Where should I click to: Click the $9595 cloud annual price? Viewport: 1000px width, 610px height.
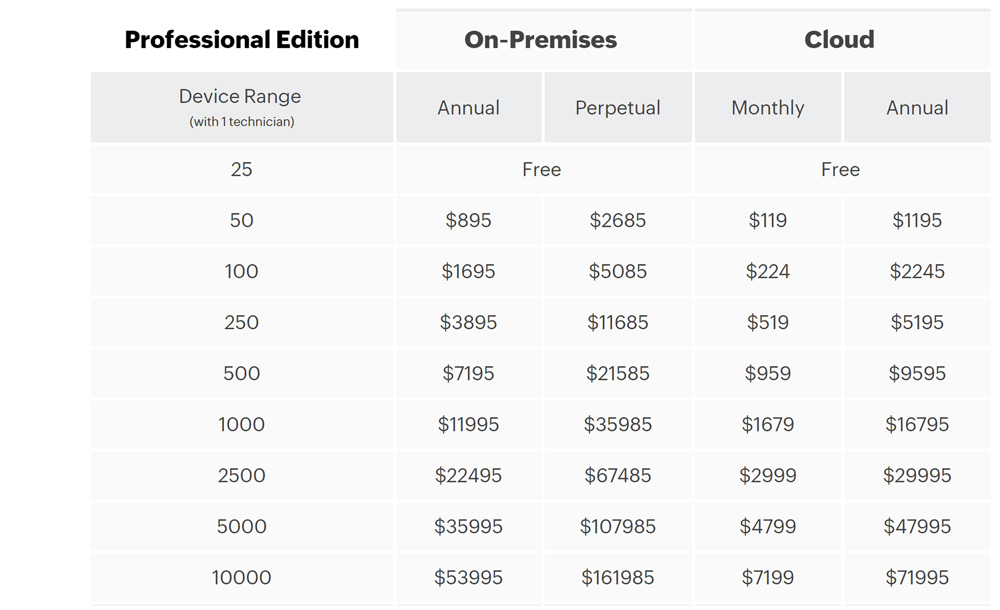coord(917,374)
